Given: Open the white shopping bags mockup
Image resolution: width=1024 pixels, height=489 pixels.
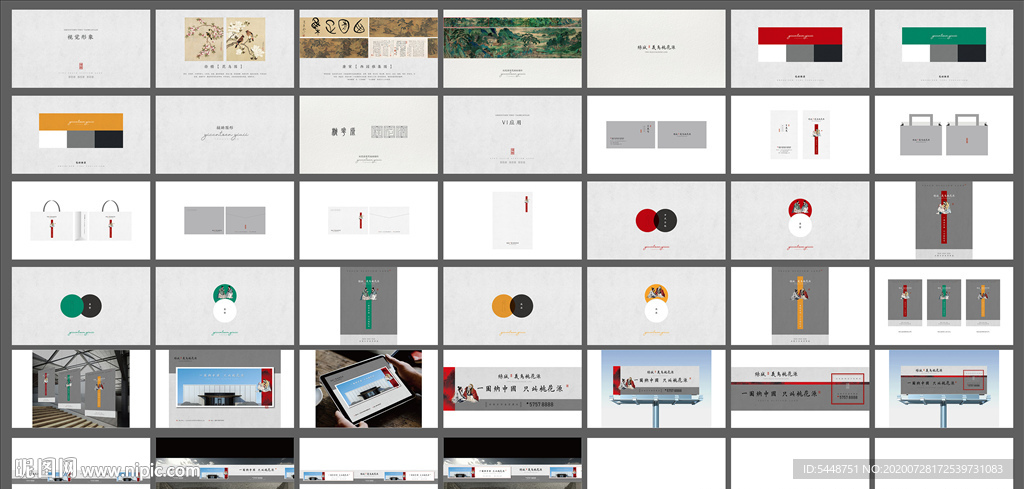Looking at the screenshot, I should coord(81,219).
